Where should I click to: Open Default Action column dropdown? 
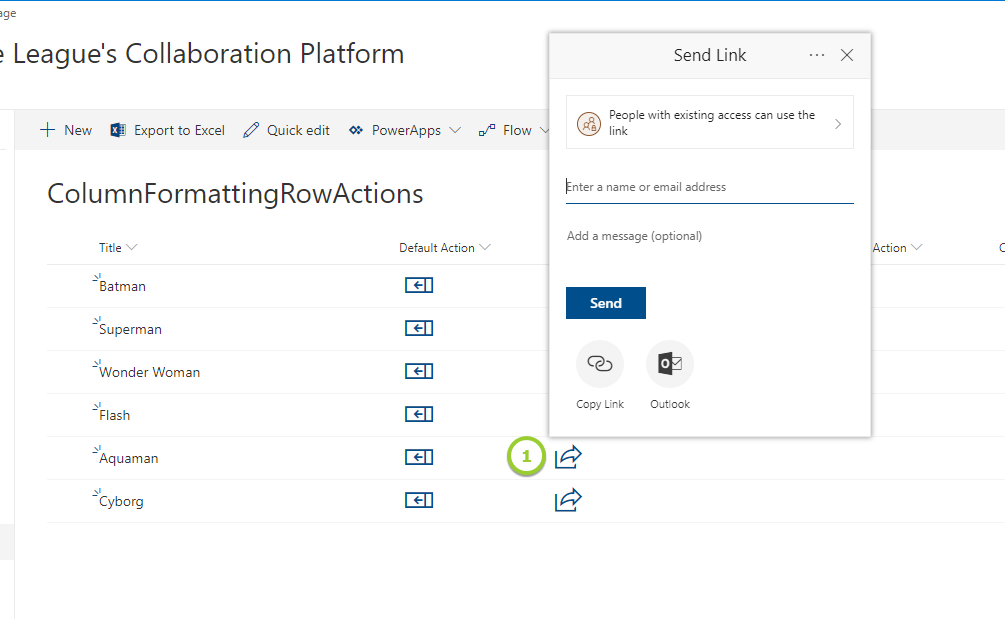pyautogui.click(x=445, y=248)
